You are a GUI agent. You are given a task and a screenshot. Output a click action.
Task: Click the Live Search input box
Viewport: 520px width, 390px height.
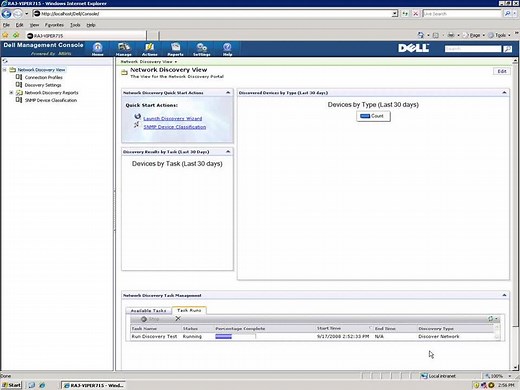tap(462, 14)
